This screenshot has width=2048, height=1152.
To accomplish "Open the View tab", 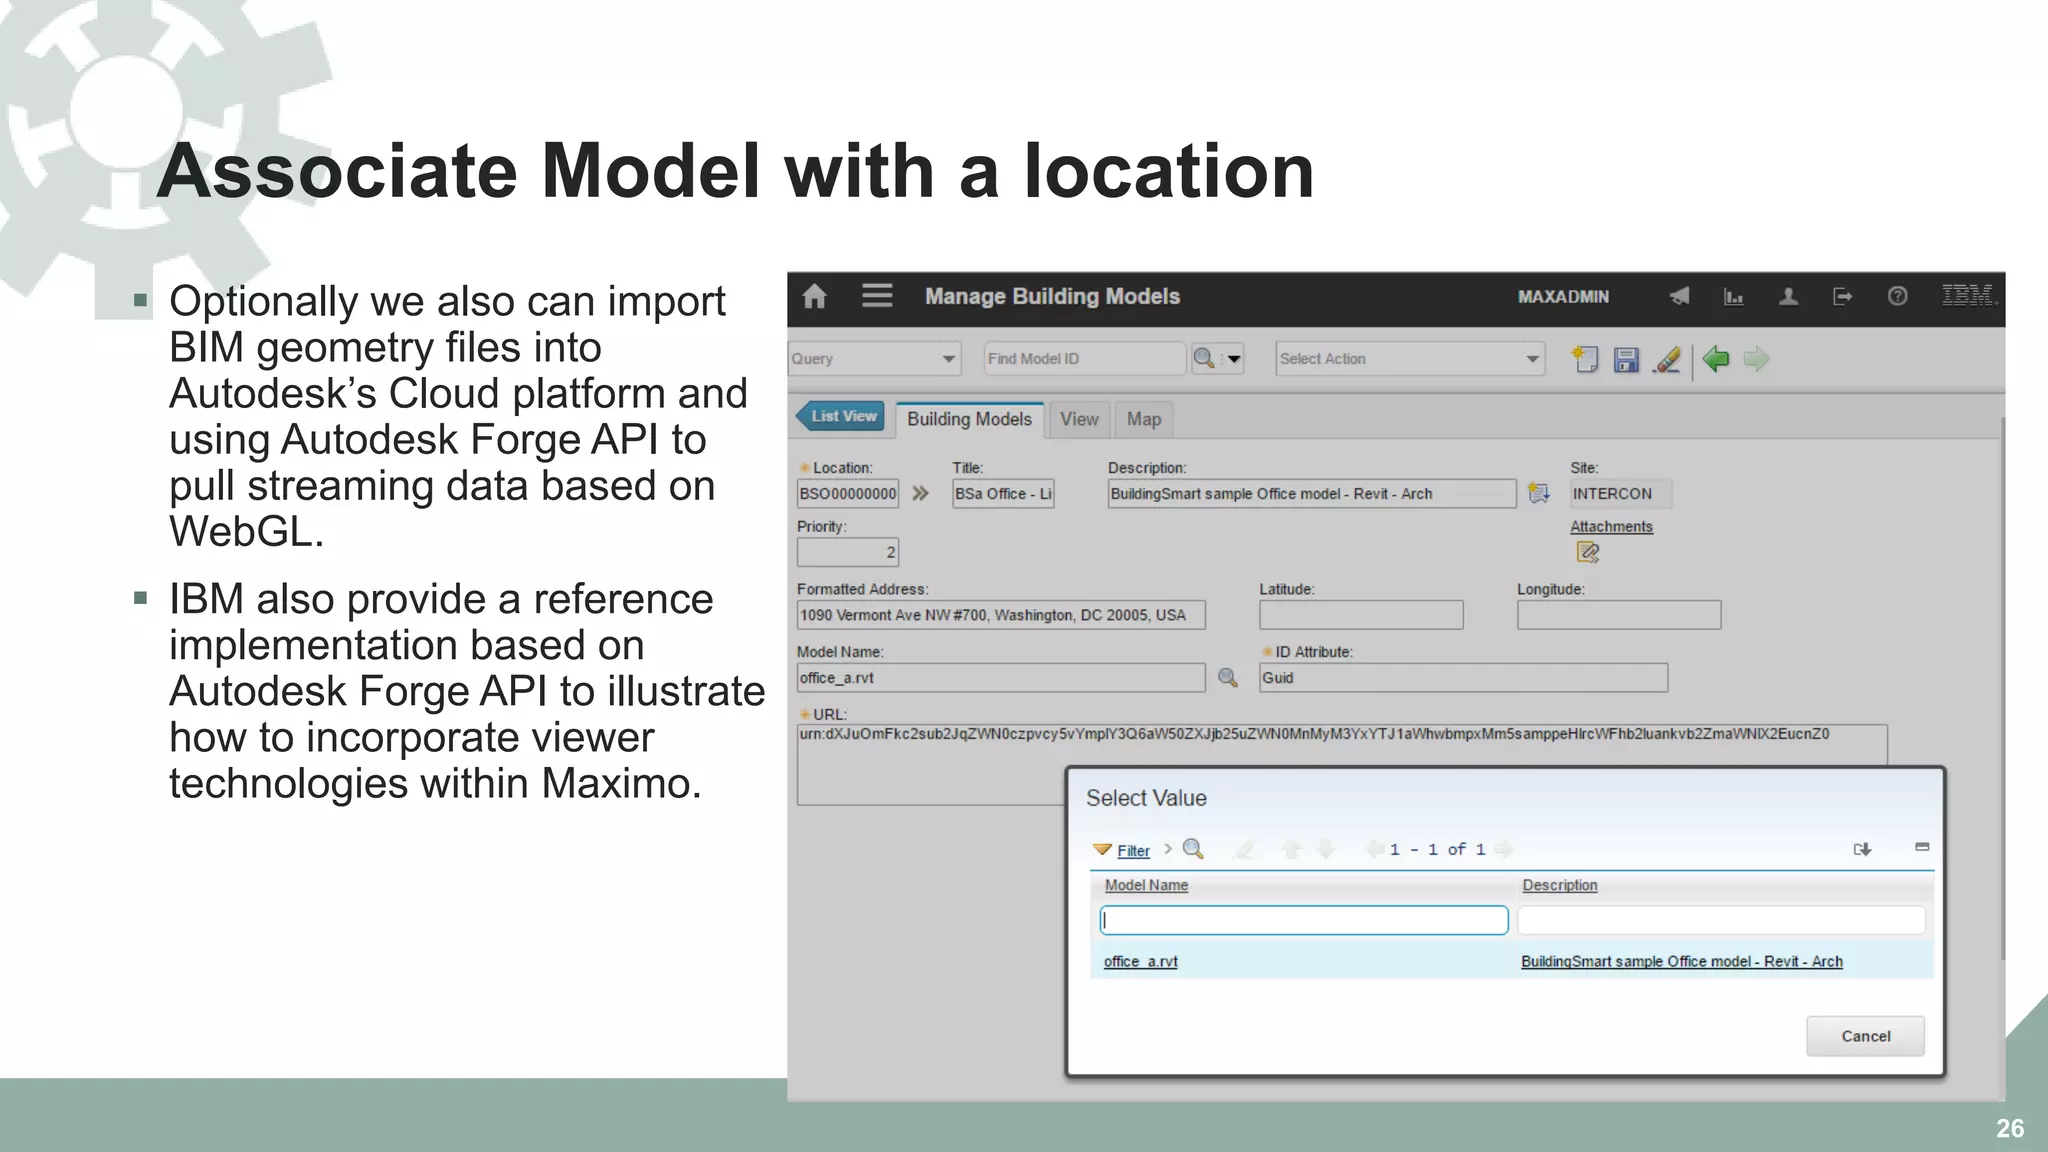I will click(x=1079, y=419).
